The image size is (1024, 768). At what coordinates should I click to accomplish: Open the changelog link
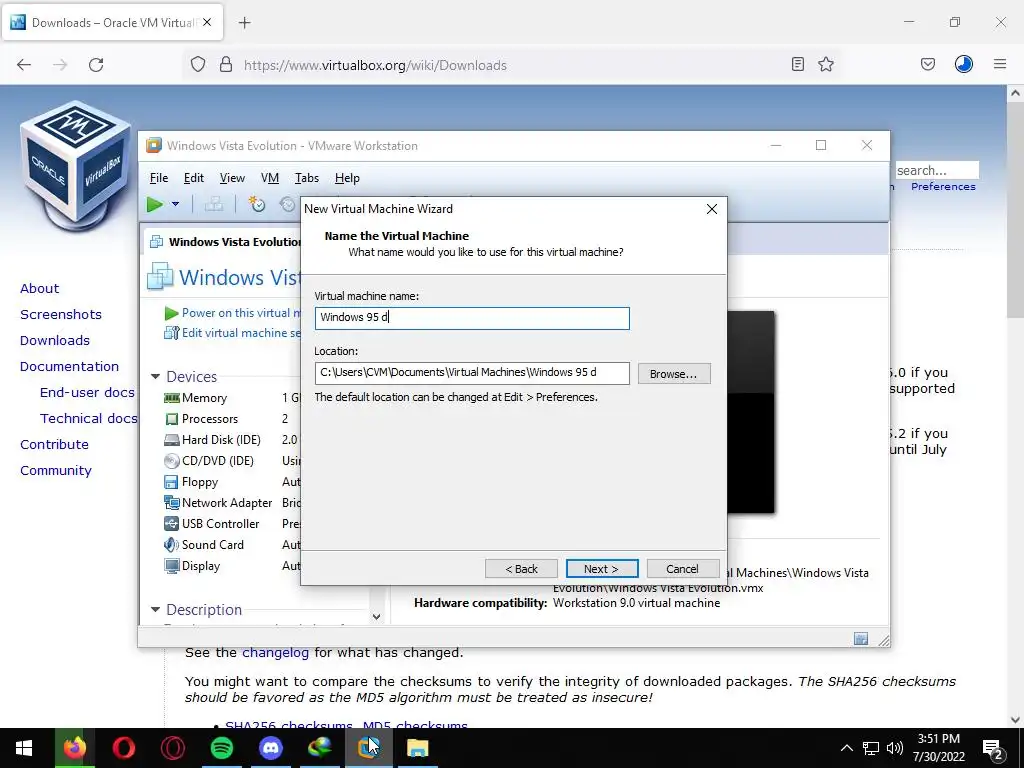click(276, 652)
